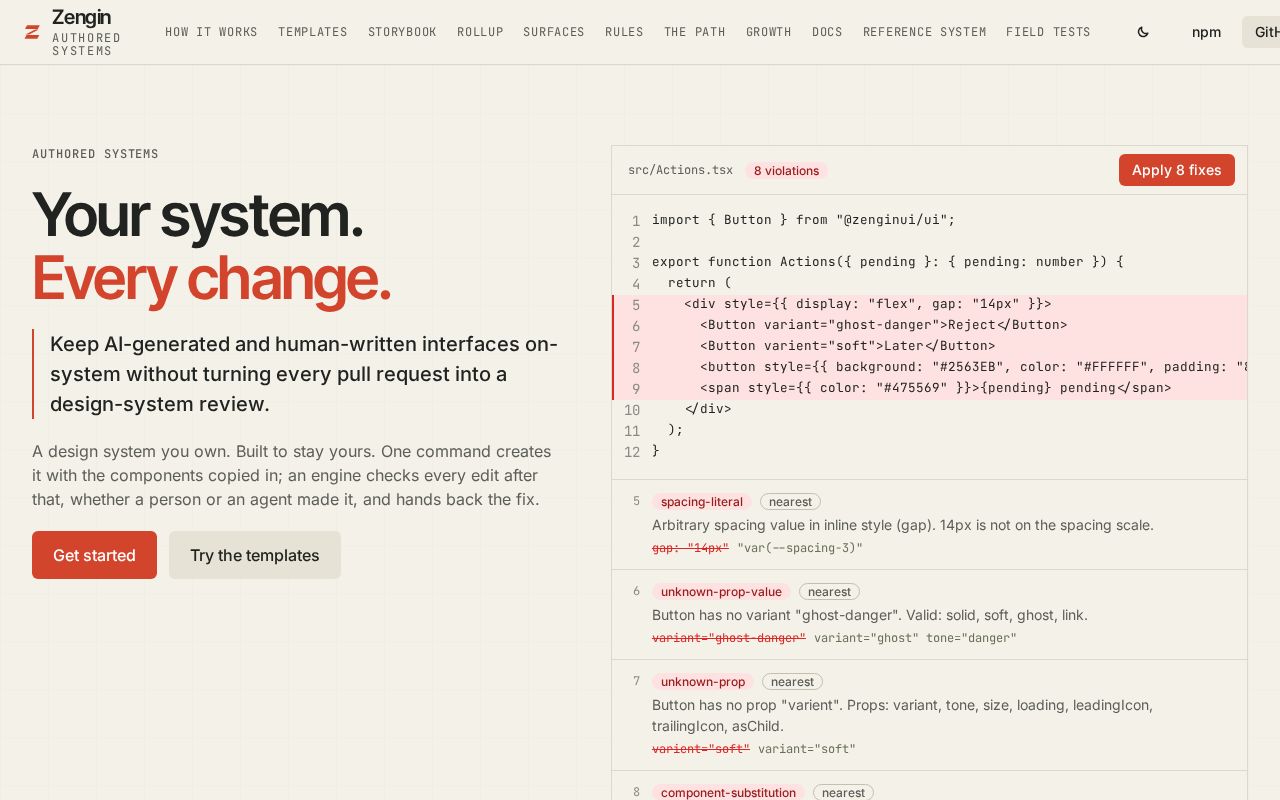
Task: Select Rollup in the top navigation
Action: click(x=480, y=32)
